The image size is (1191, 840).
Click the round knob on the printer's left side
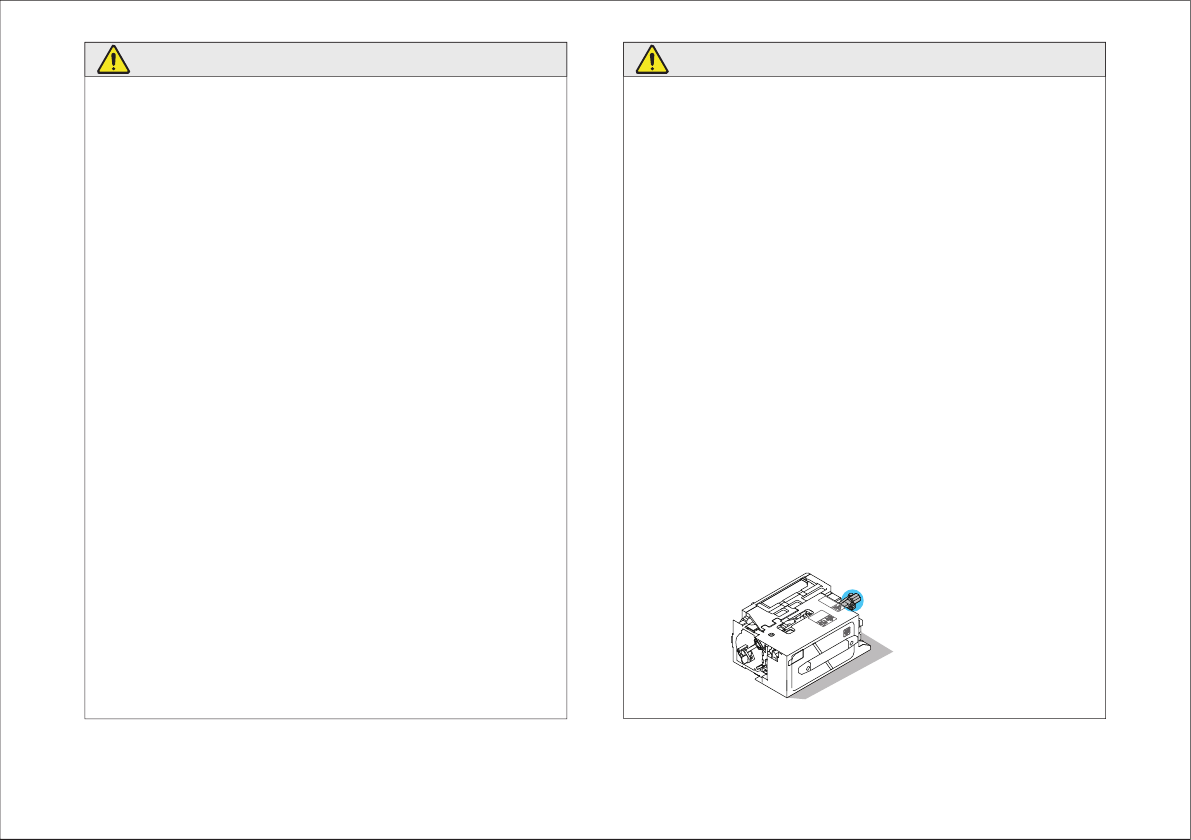point(745,653)
